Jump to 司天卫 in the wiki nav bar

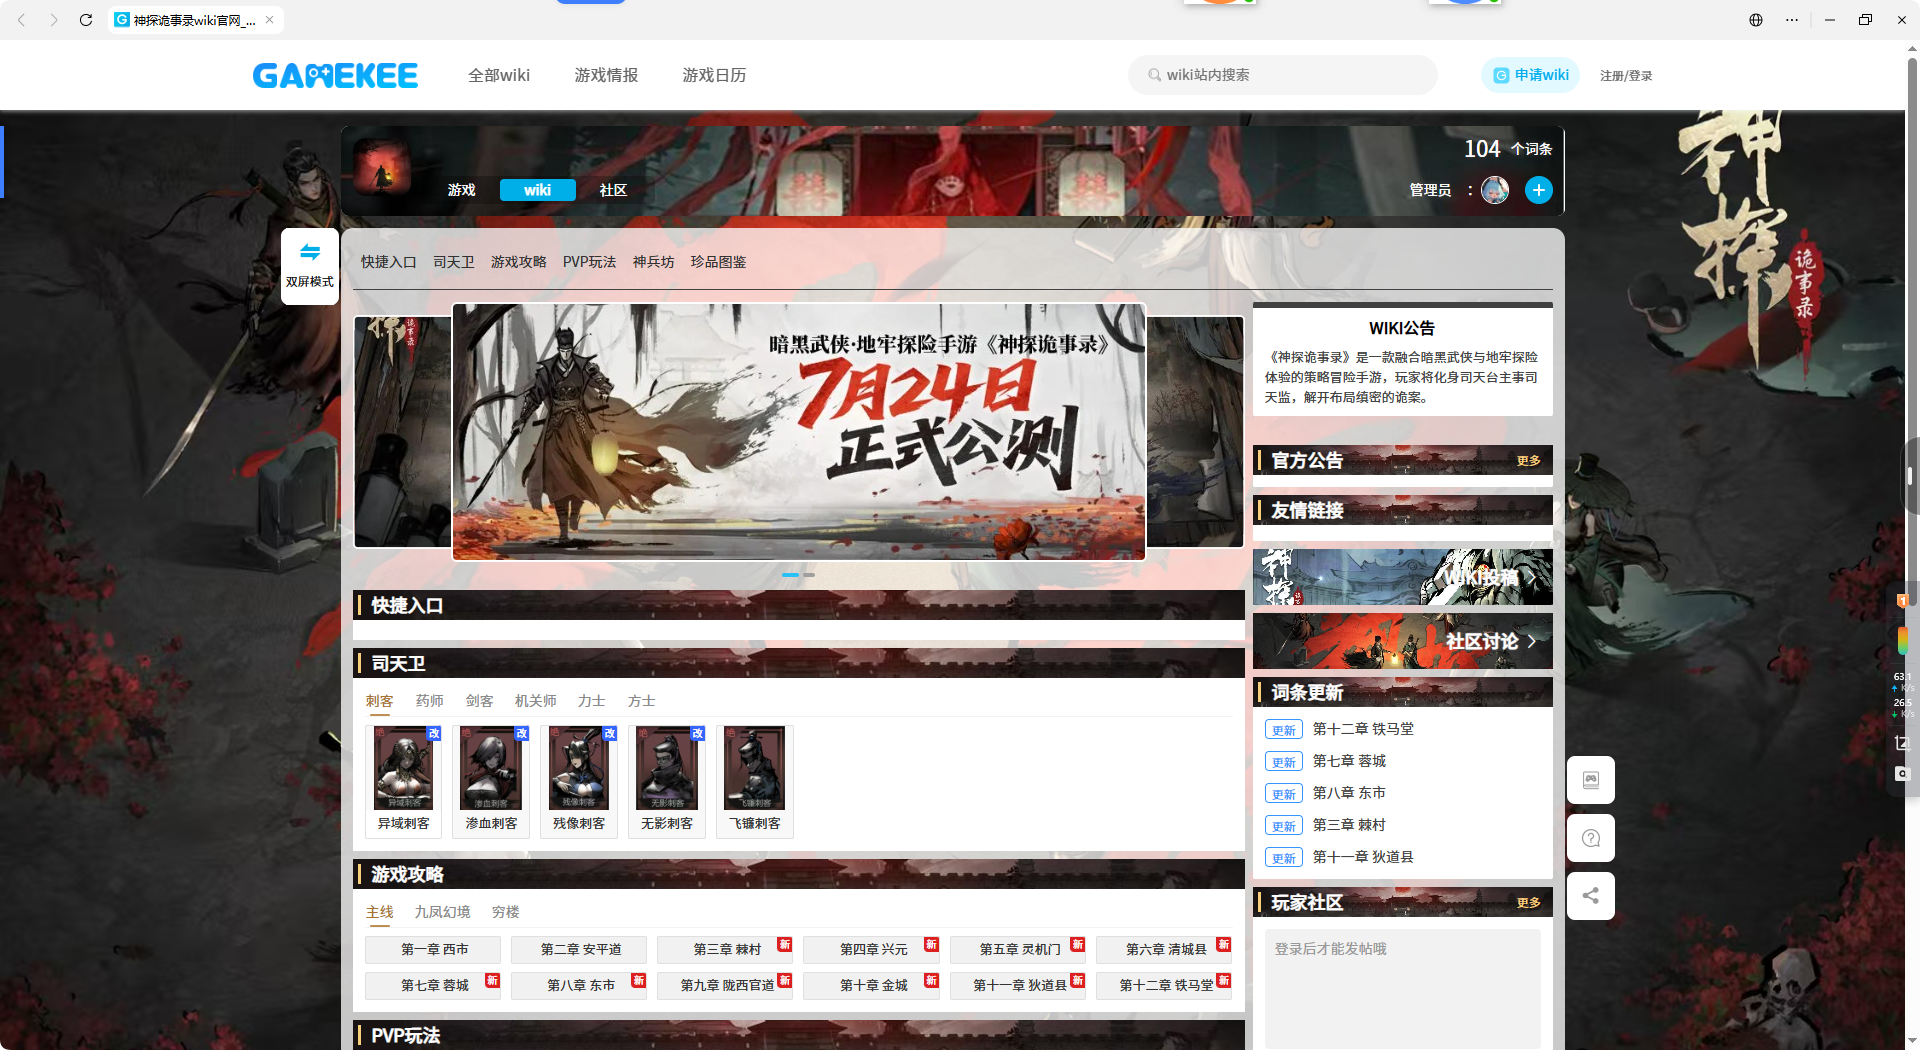point(454,262)
